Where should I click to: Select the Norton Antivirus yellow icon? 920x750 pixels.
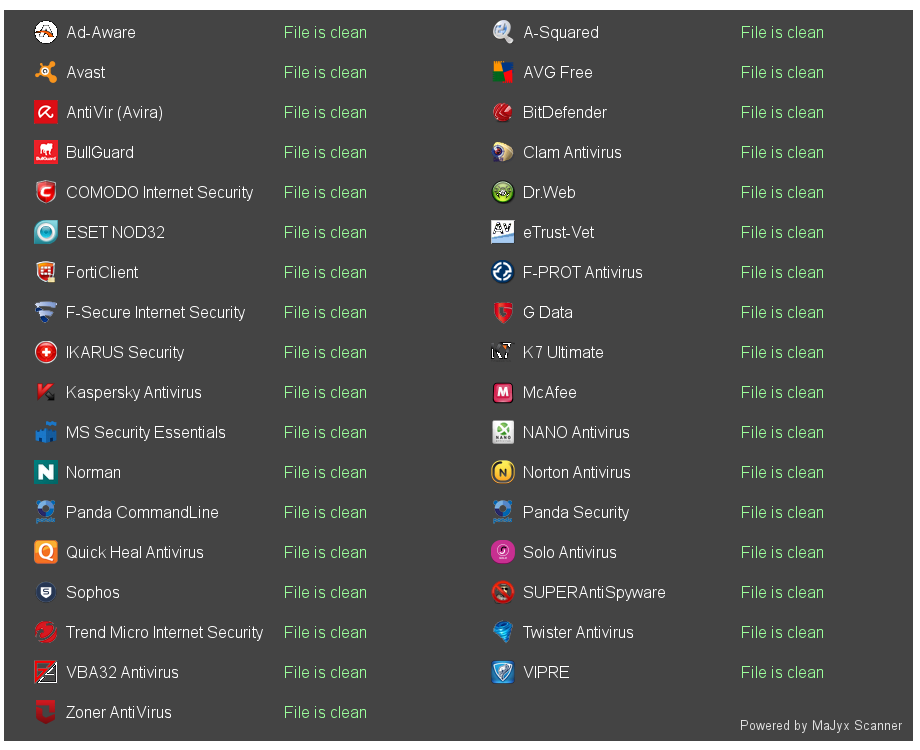(x=503, y=472)
